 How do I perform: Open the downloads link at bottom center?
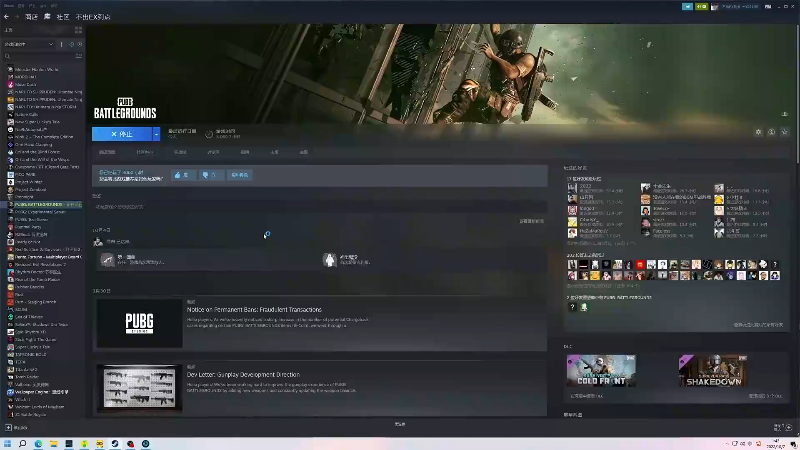pos(400,424)
